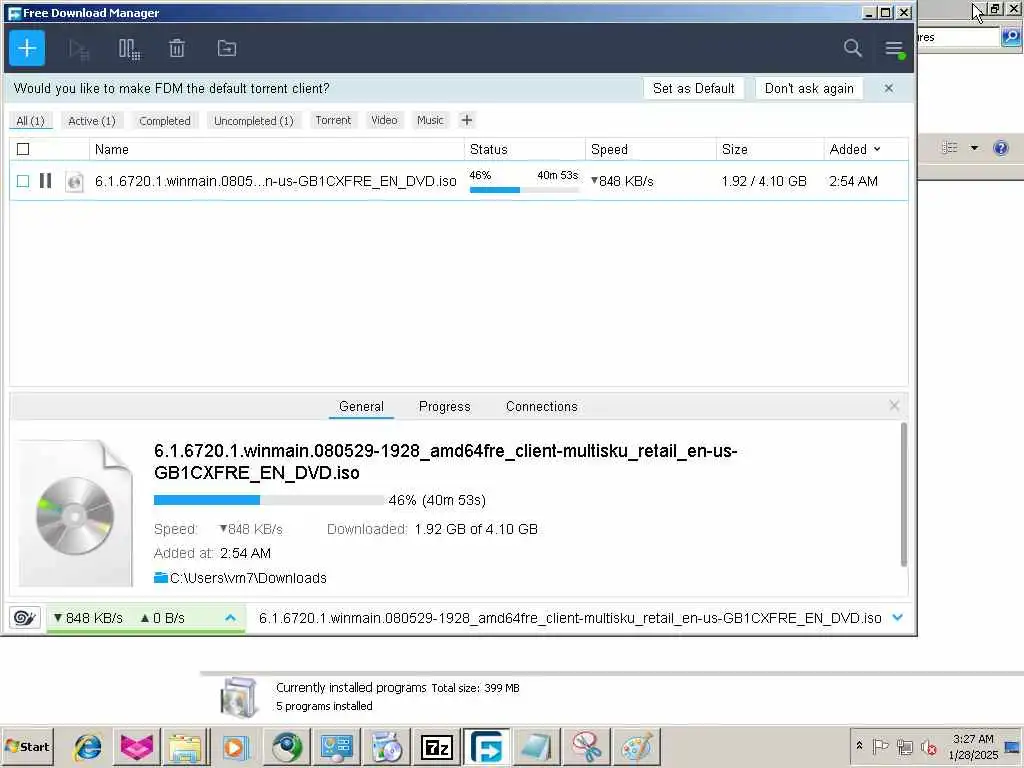This screenshot has height=768, width=1024.
Task: Open the pink fox app on taskbar
Action: [x=136, y=746]
